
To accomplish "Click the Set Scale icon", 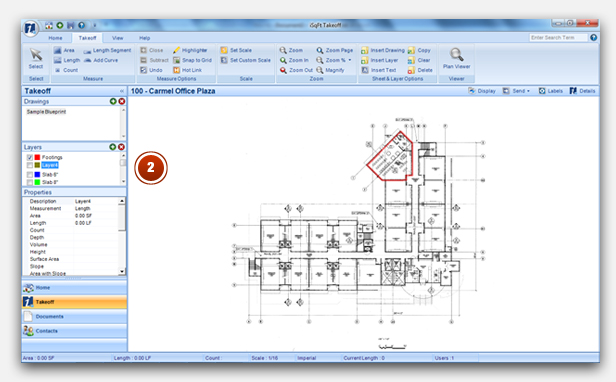I will (x=224, y=50).
